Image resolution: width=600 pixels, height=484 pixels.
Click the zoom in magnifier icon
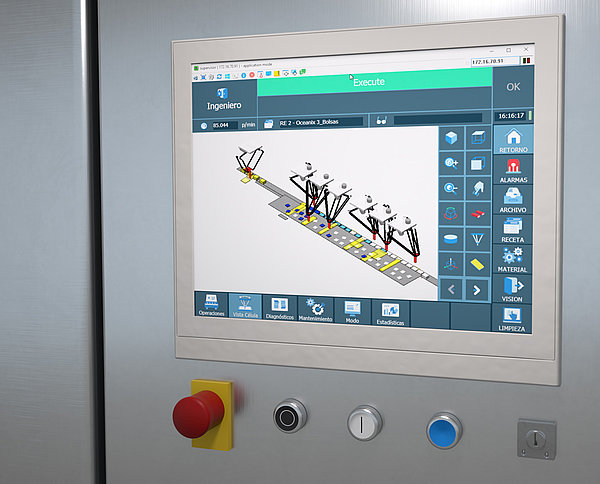tap(452, 162)
